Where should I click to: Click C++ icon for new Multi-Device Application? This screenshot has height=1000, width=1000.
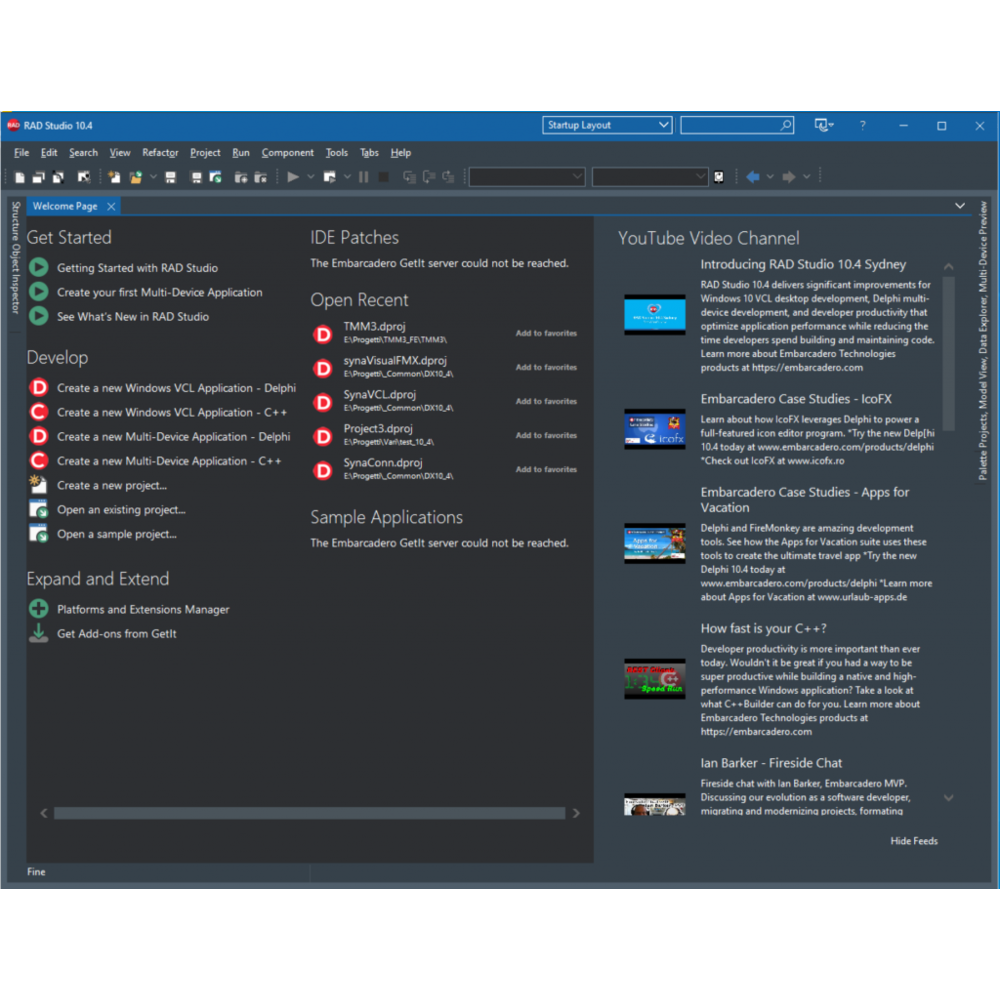pos(39,461)
